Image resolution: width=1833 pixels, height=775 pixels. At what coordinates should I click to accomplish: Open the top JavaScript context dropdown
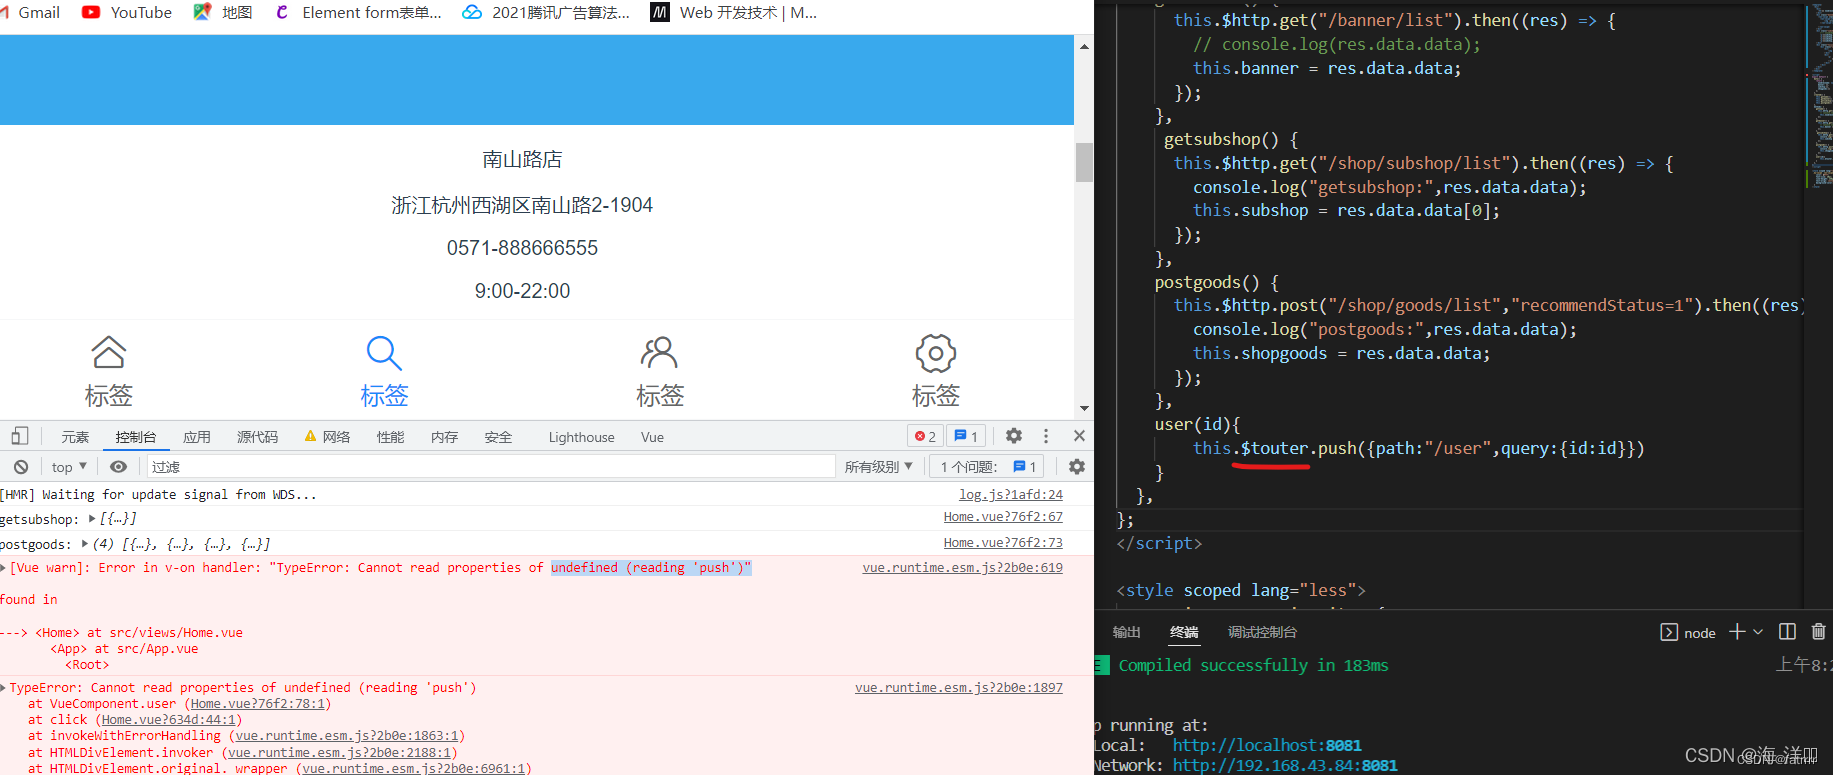click(x=69, y=467)
